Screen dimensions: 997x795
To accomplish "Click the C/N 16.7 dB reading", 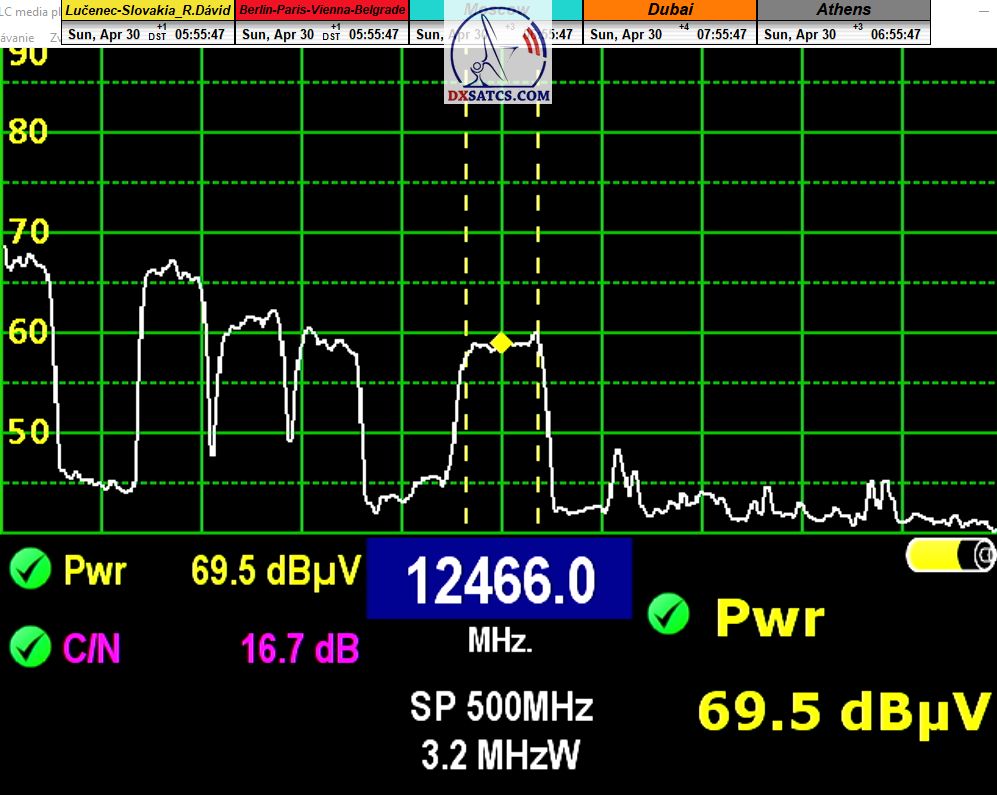I will tap(299, 650).
